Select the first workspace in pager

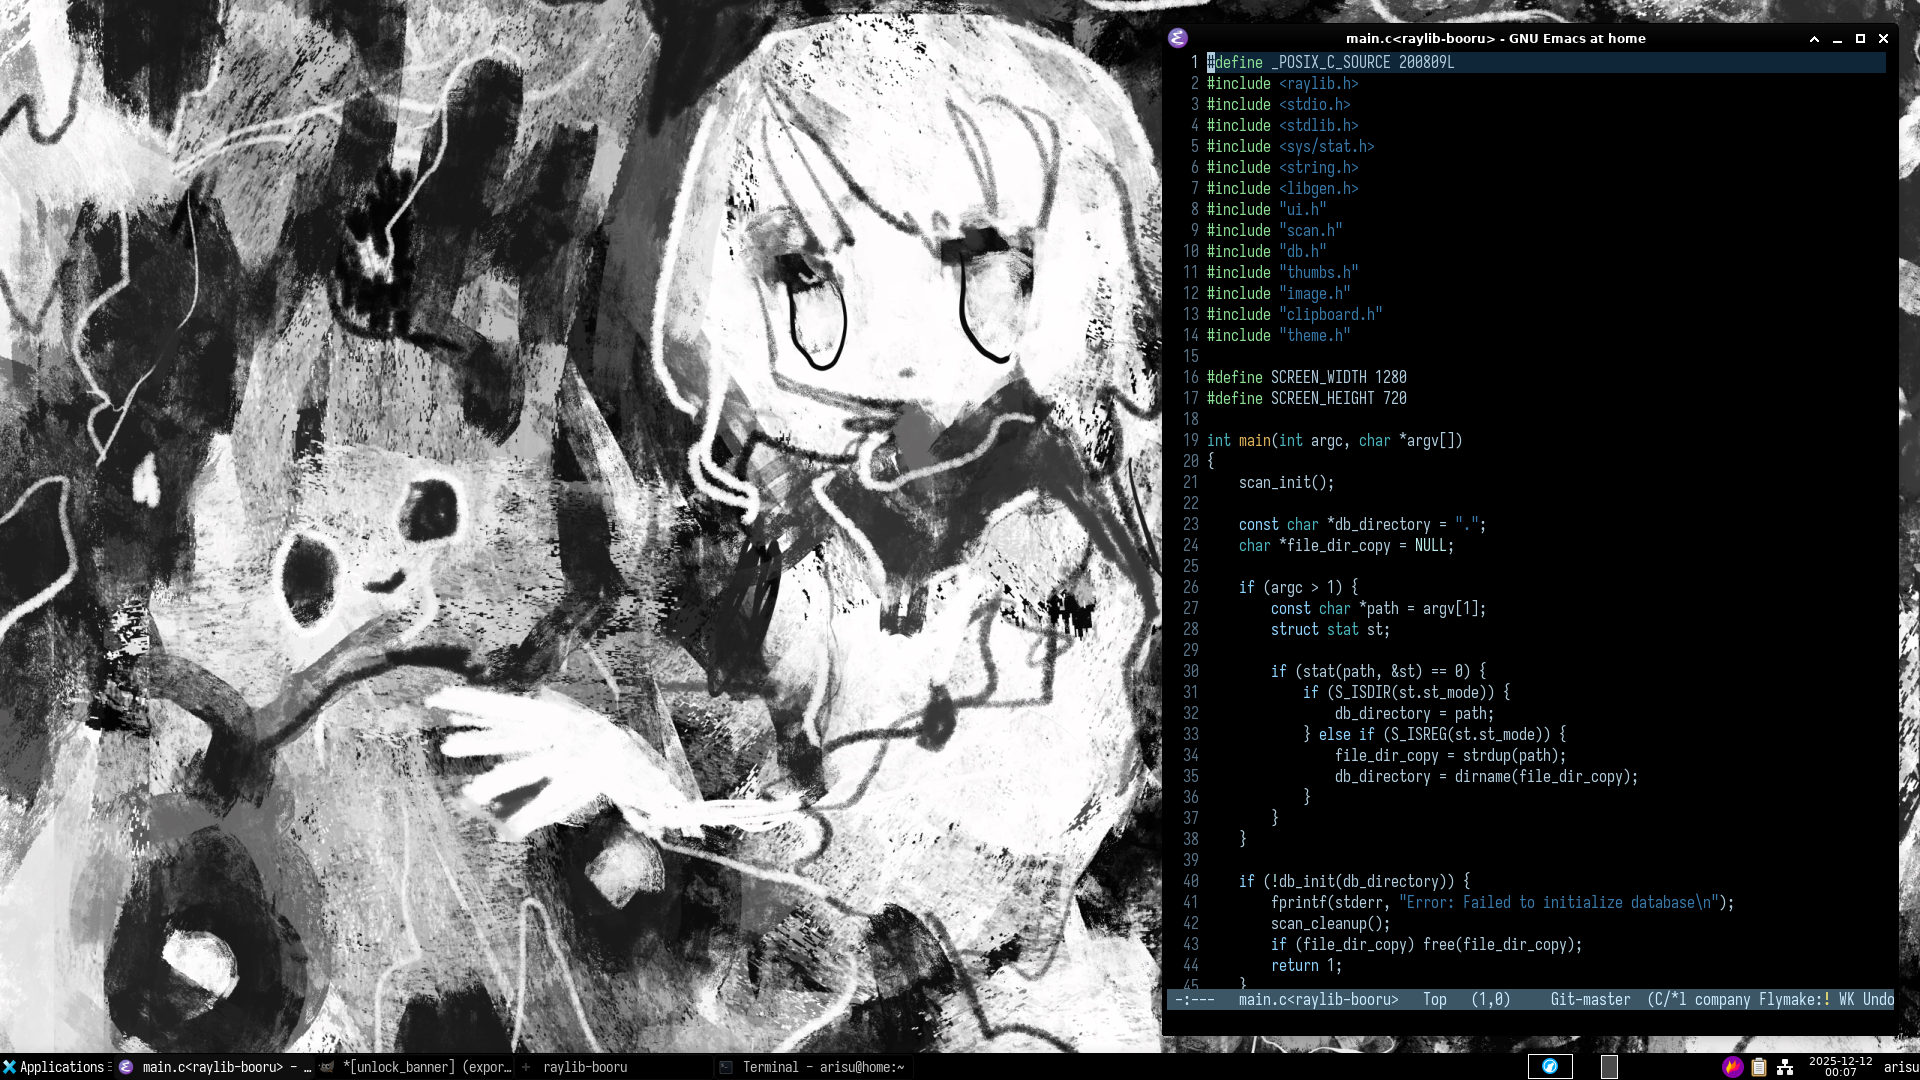tap(1550, 1067)
